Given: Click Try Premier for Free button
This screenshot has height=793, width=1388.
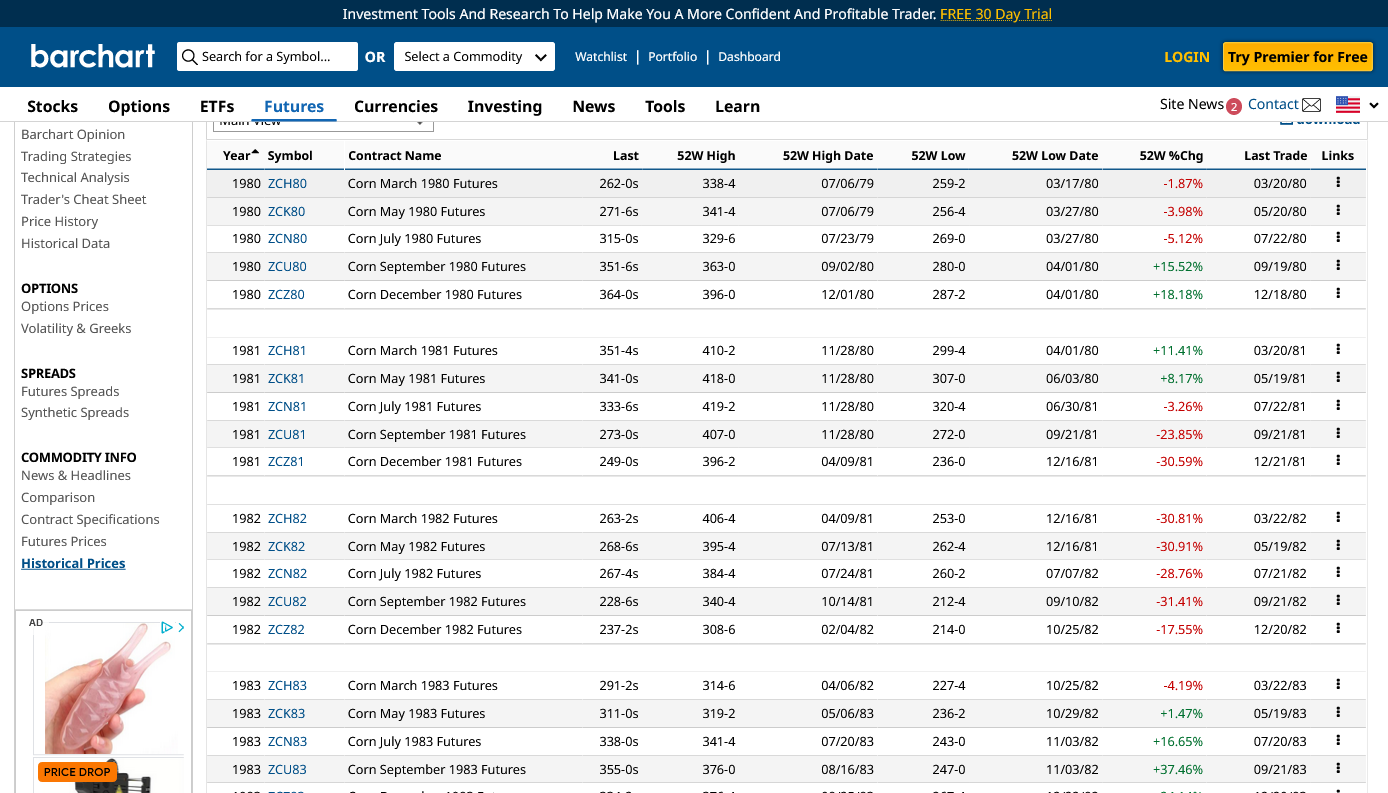Looking at the screenshot, I should click(x=1297, y=57).
